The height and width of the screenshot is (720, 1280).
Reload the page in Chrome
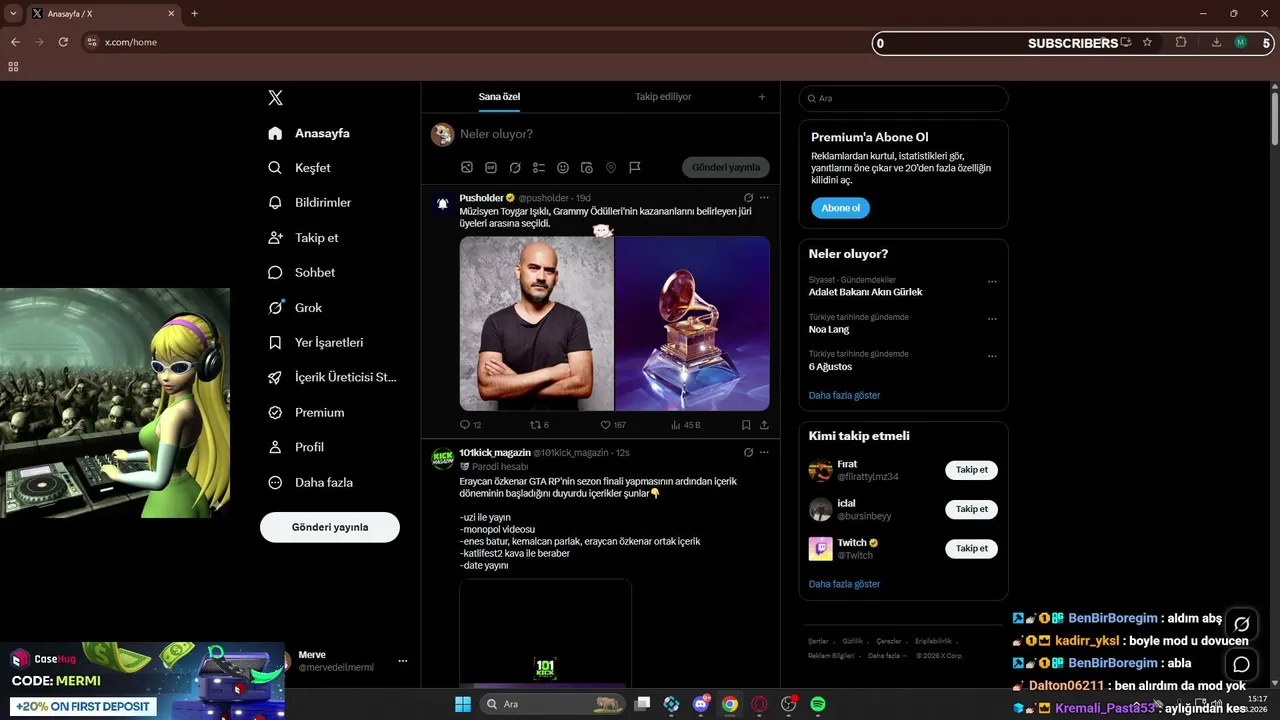[x=63, y=42]
